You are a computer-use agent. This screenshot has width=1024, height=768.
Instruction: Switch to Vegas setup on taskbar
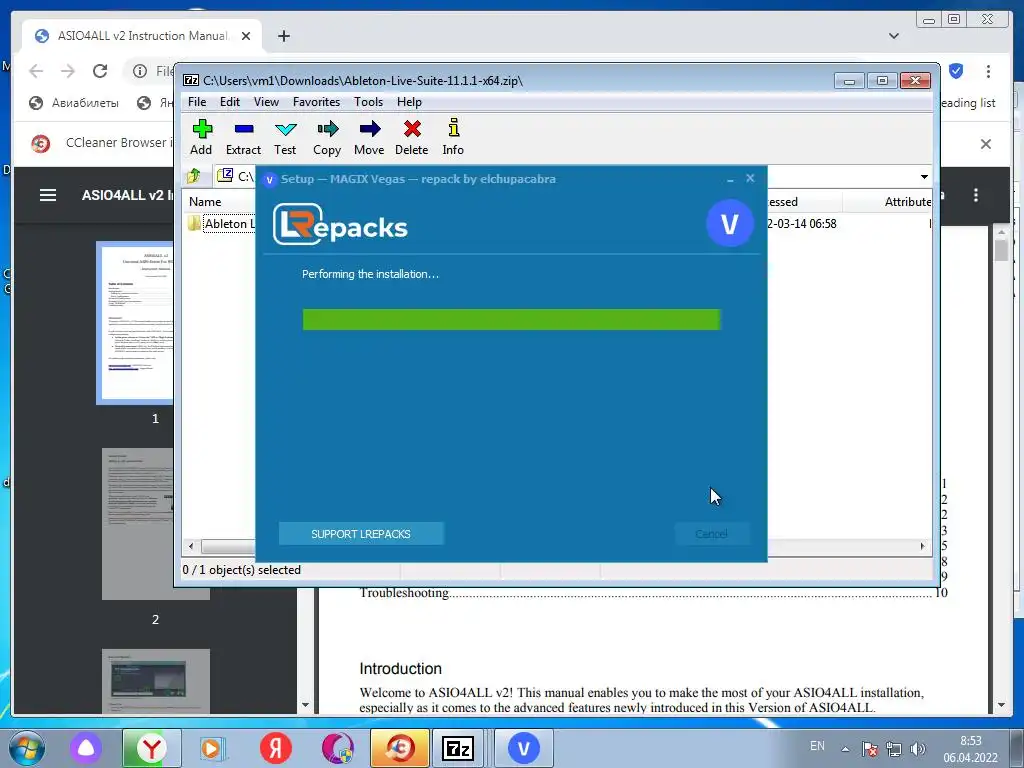pyautogui.click(x=523, y=748)
